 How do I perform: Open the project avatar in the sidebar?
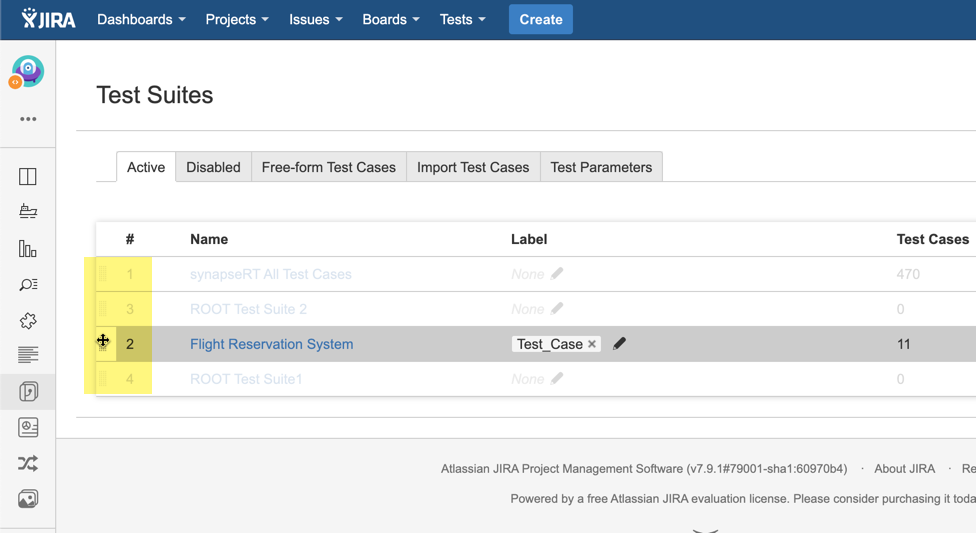point(27,72)
